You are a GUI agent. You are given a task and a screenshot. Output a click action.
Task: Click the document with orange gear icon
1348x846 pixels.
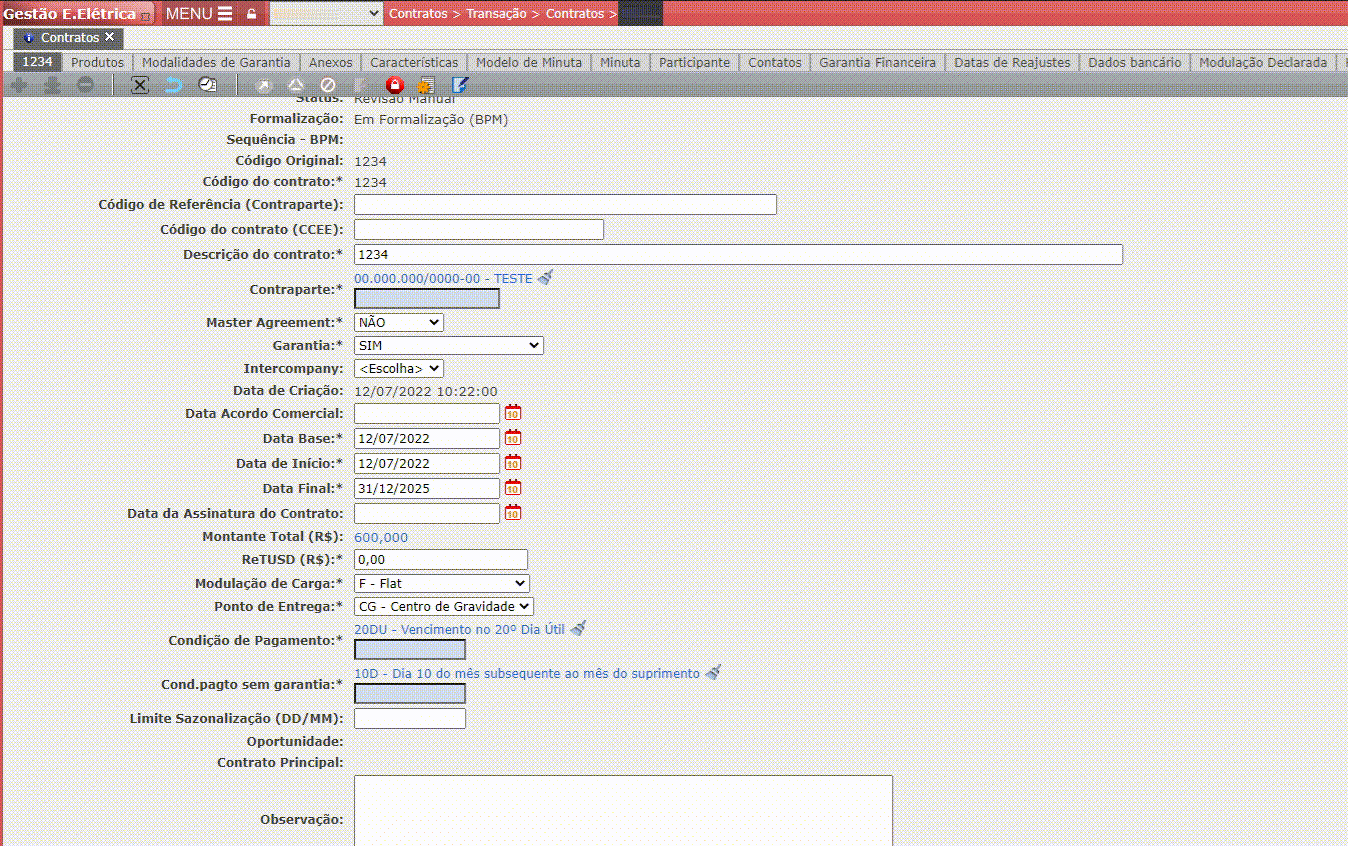coord(426,85)
